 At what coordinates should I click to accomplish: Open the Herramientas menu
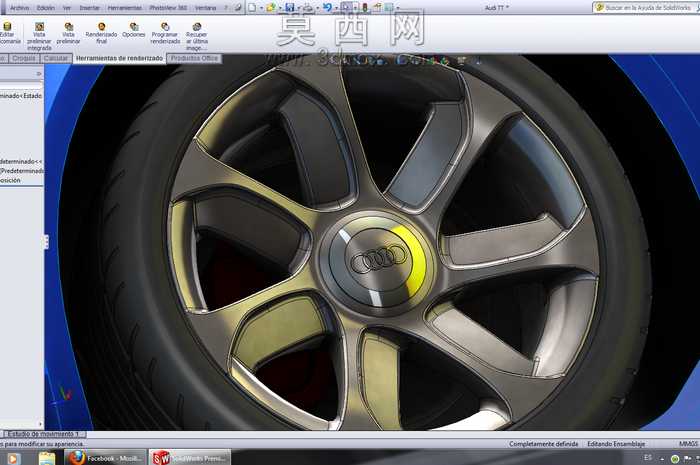(x=125, y=8)
